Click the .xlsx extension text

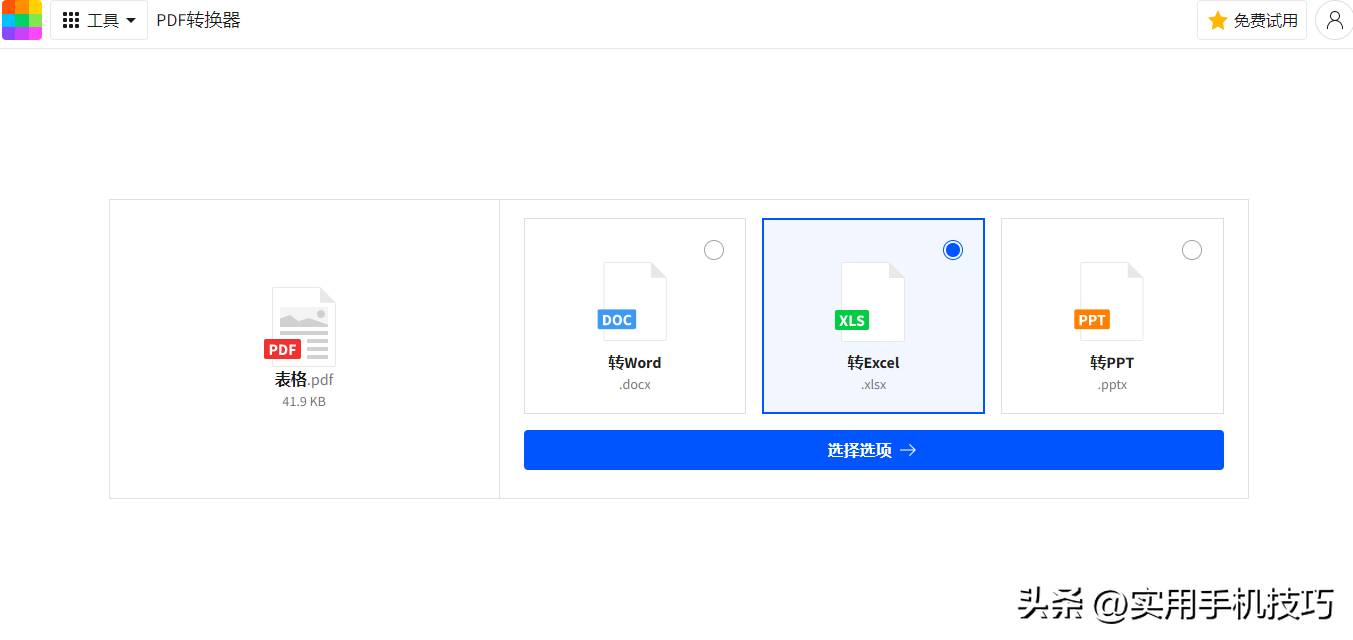[x=873, y=385]
